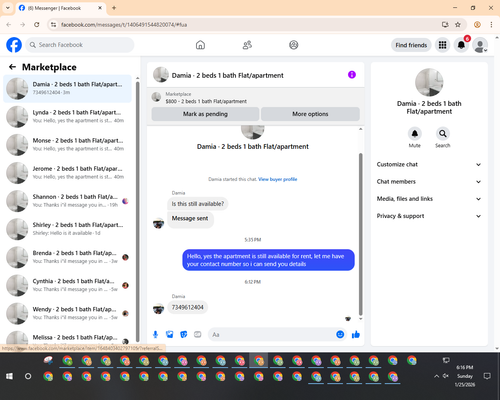Search within the conversation
The height and width of the screenshot is (400, 500).
coord(443,134)
